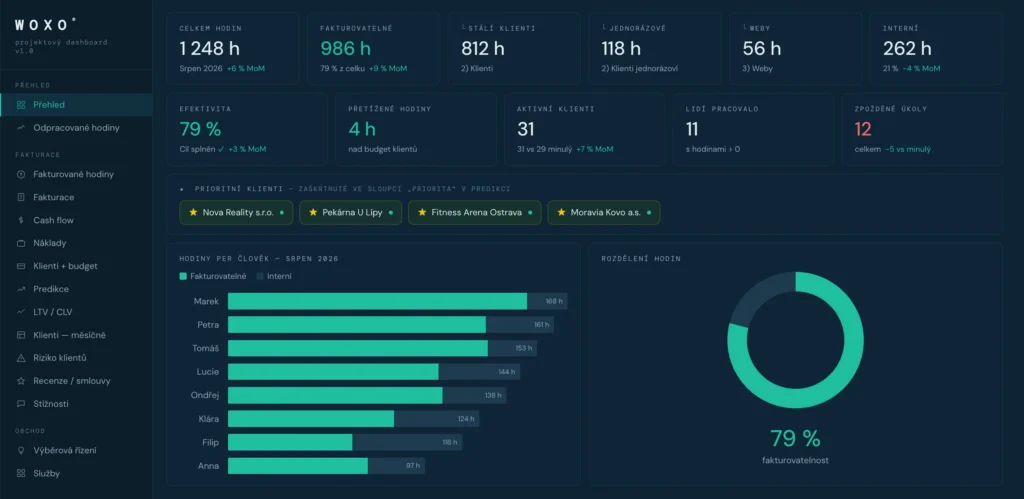Click the Fakturace document icon

[x=21, y=197]
